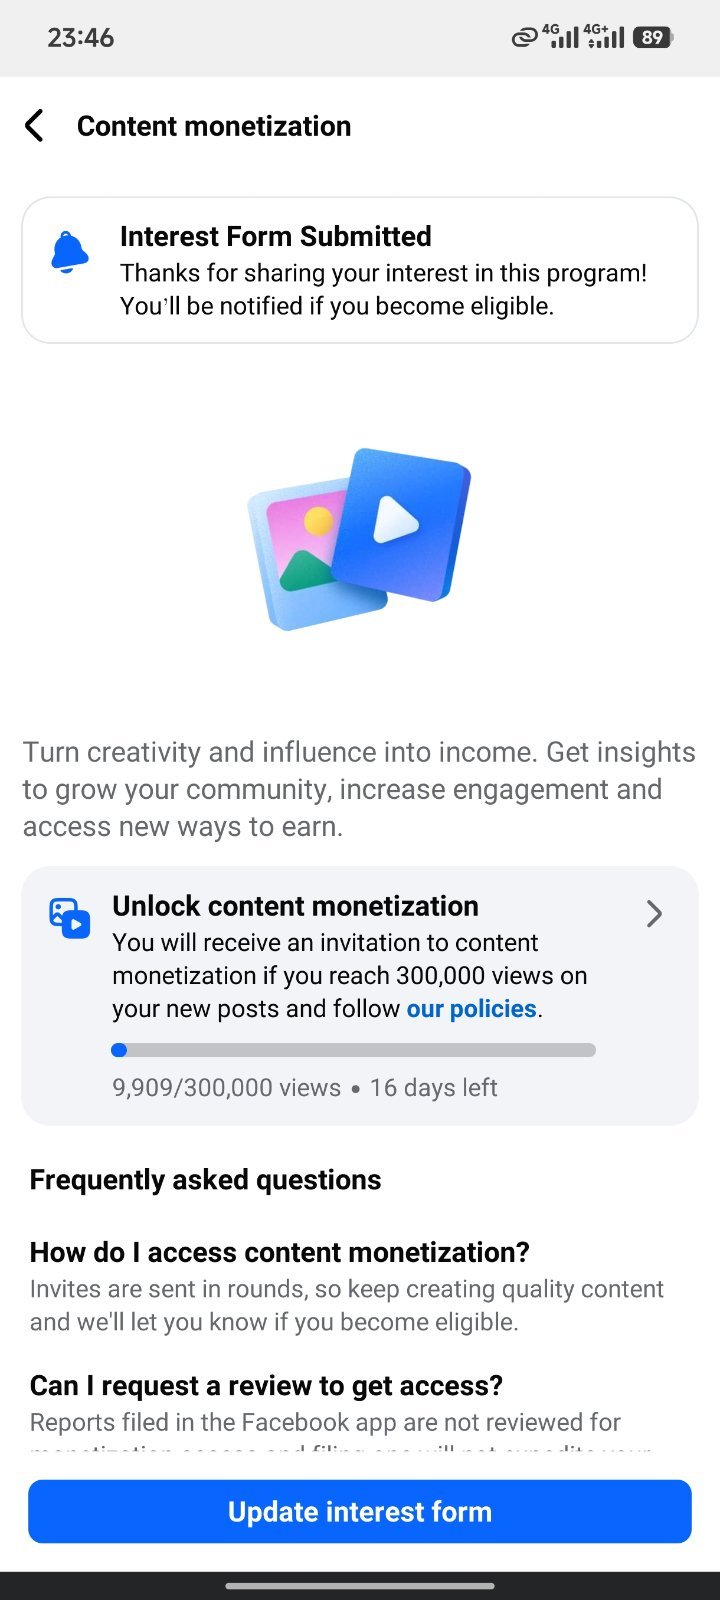Image resolution: width=720 pixels, height=1600 pixels.
Task: Tap the media monetization icon beside Unlock
Action: click(x=70, y=918)
